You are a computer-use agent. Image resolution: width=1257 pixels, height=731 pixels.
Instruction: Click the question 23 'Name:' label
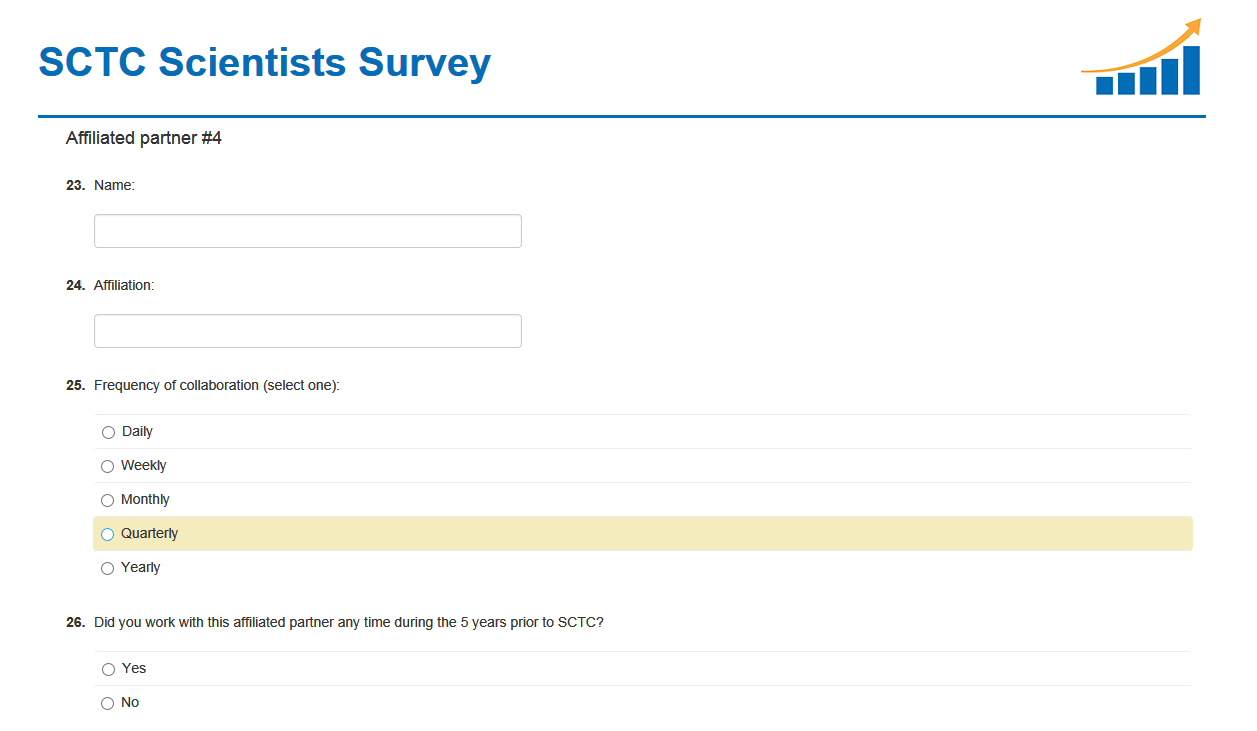point(114,185)
